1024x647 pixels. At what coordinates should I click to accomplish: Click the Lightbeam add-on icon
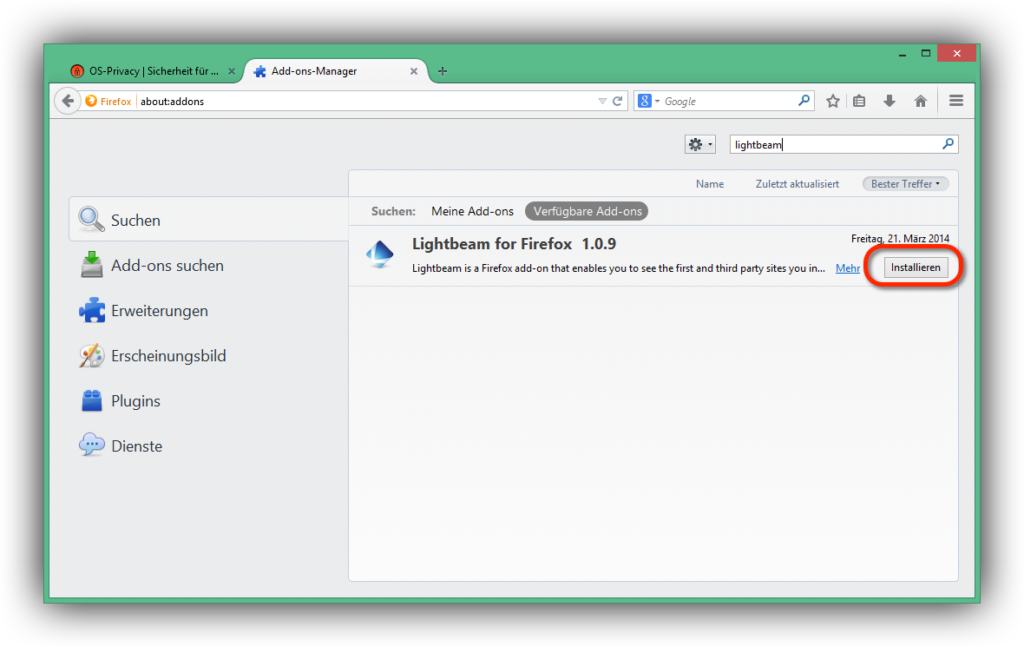tap(379, 254)
